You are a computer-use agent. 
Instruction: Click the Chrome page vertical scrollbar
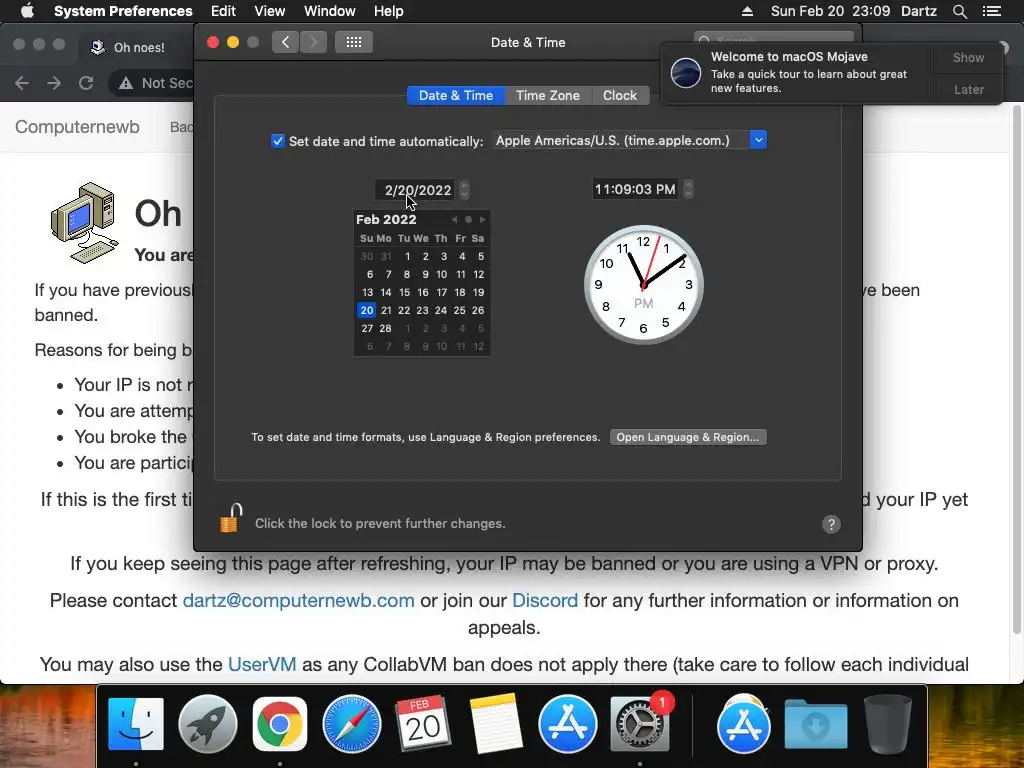coord(1017,369)
